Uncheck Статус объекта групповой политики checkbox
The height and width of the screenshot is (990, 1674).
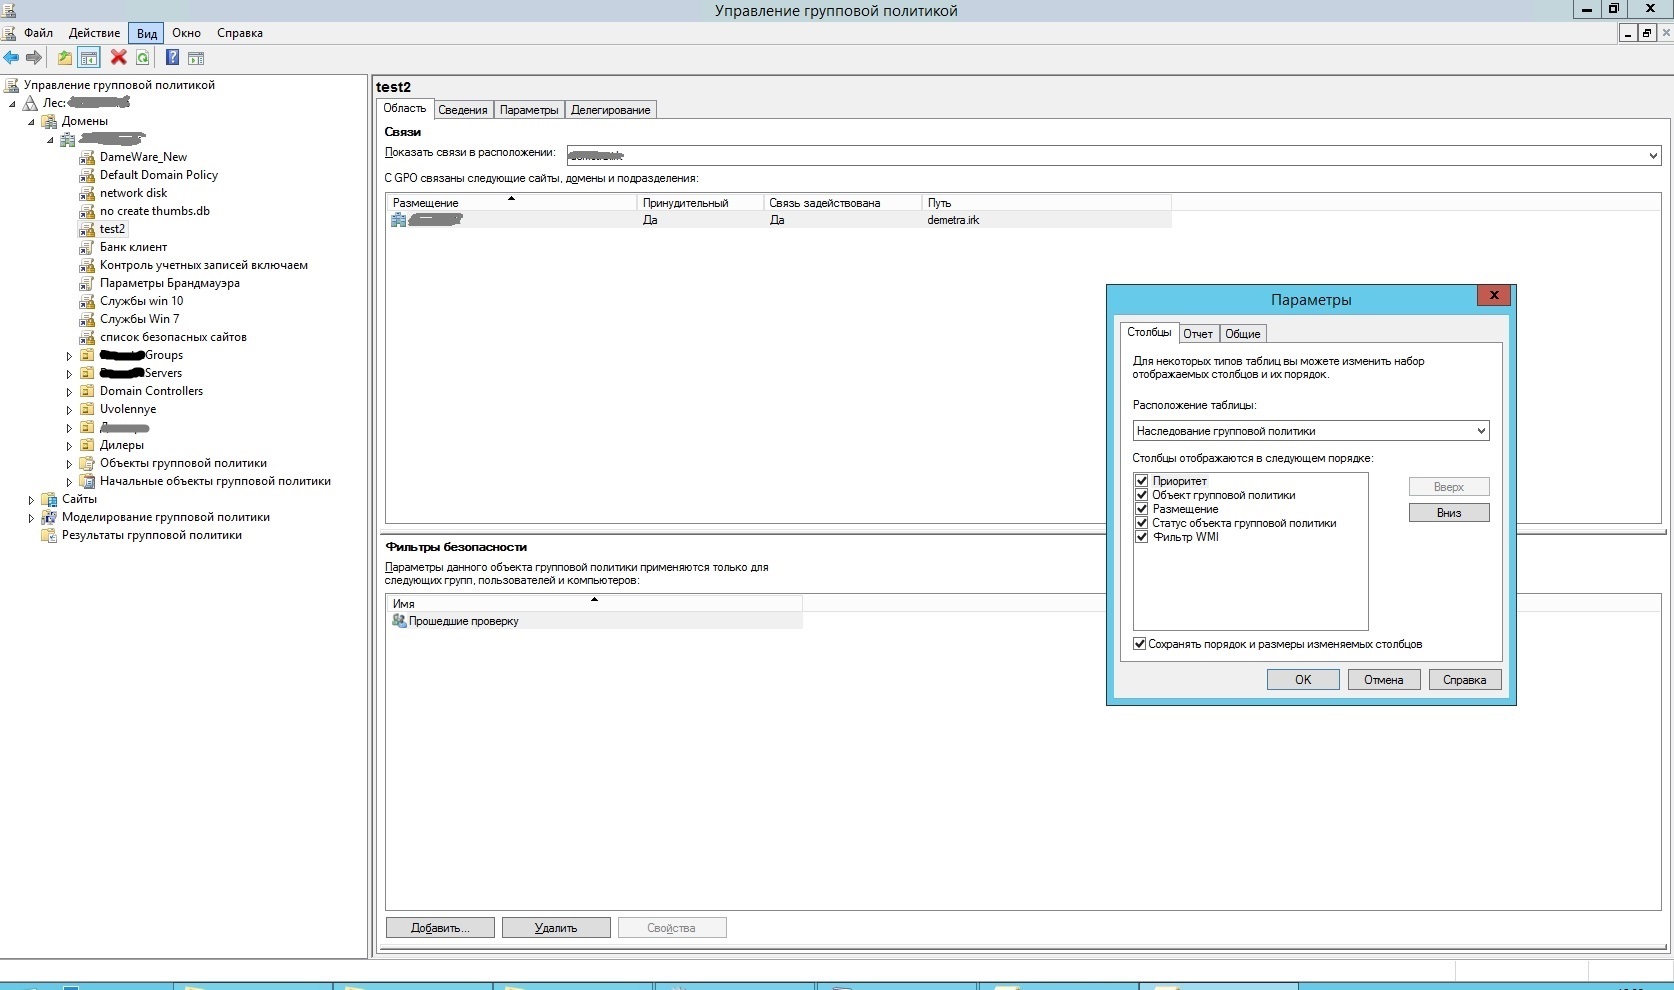click(1141, 523)
